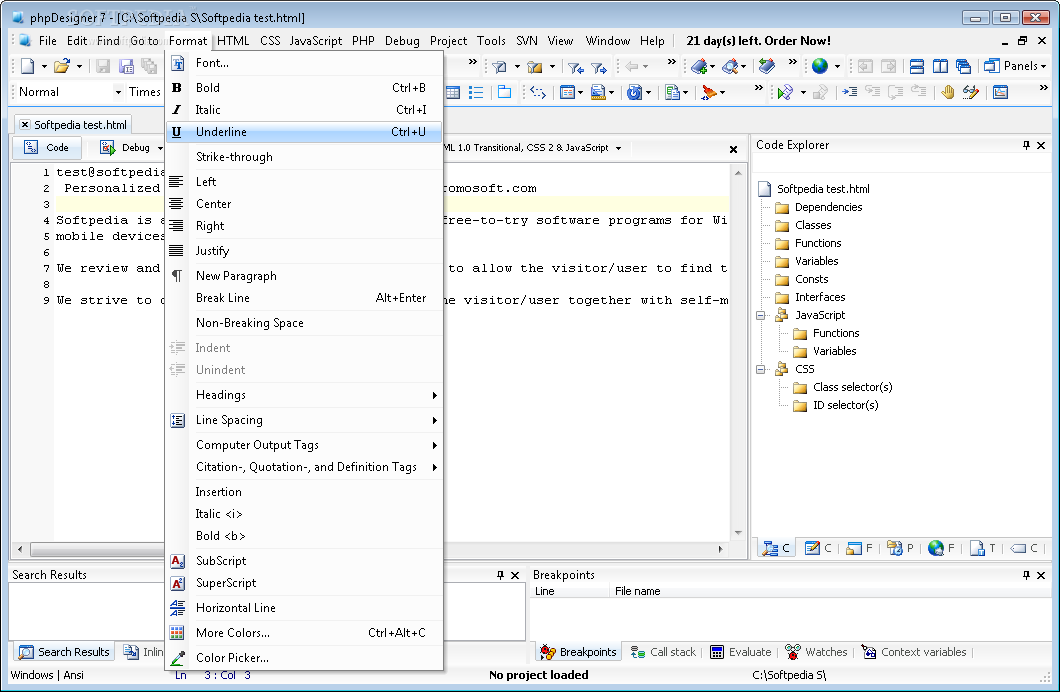The height and width of the screenshot is (692, 1060).
Task: Click the Font... menu entry
Action: coord(304,63)
